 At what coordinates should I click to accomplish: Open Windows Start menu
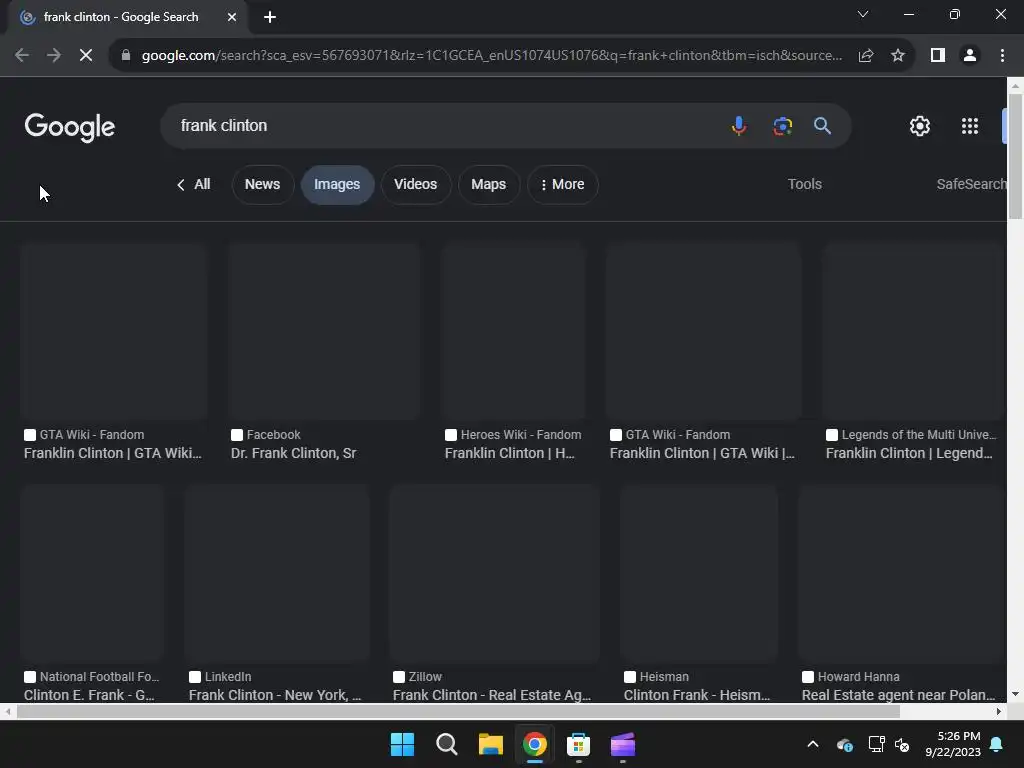click(402, 744)
